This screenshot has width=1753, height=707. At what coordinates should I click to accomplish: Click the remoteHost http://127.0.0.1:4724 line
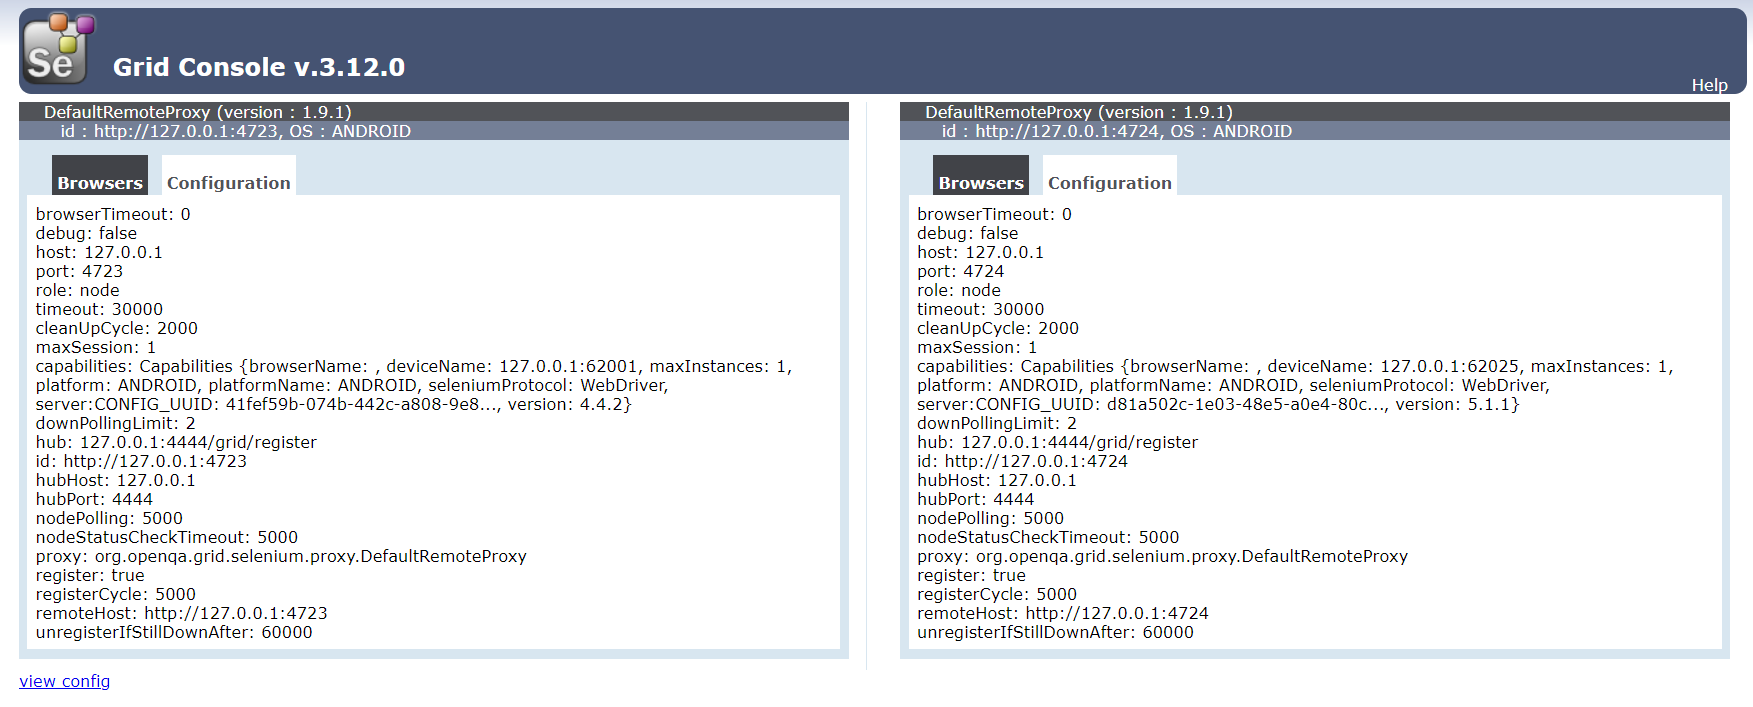pyautogui.click(x=1062, y=613)
